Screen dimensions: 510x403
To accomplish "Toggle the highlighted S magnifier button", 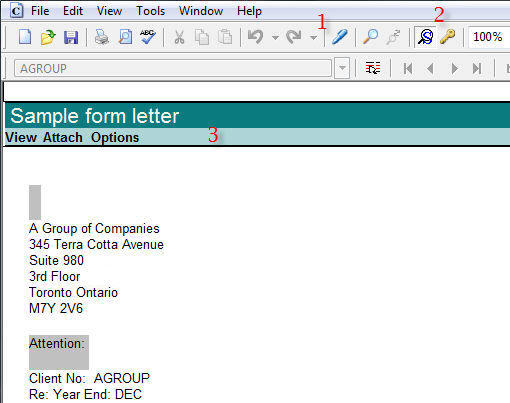I will (425, 37).
